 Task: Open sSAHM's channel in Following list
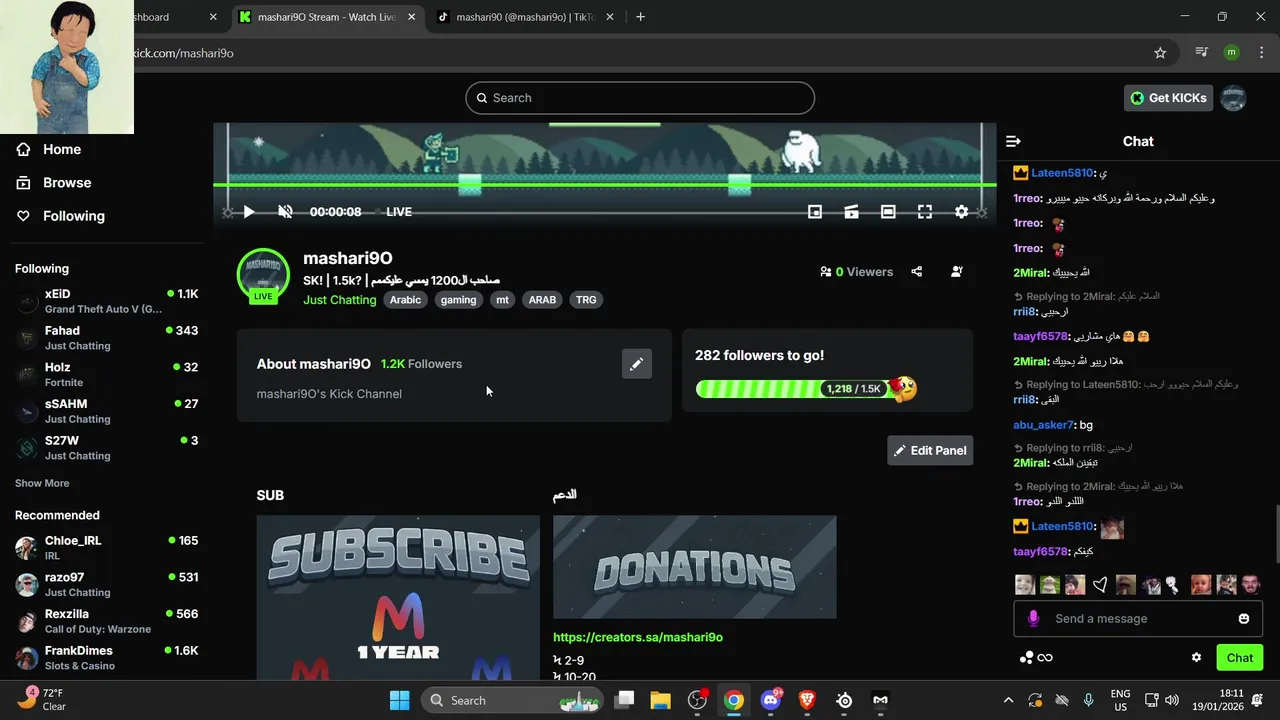coord(106,411)
